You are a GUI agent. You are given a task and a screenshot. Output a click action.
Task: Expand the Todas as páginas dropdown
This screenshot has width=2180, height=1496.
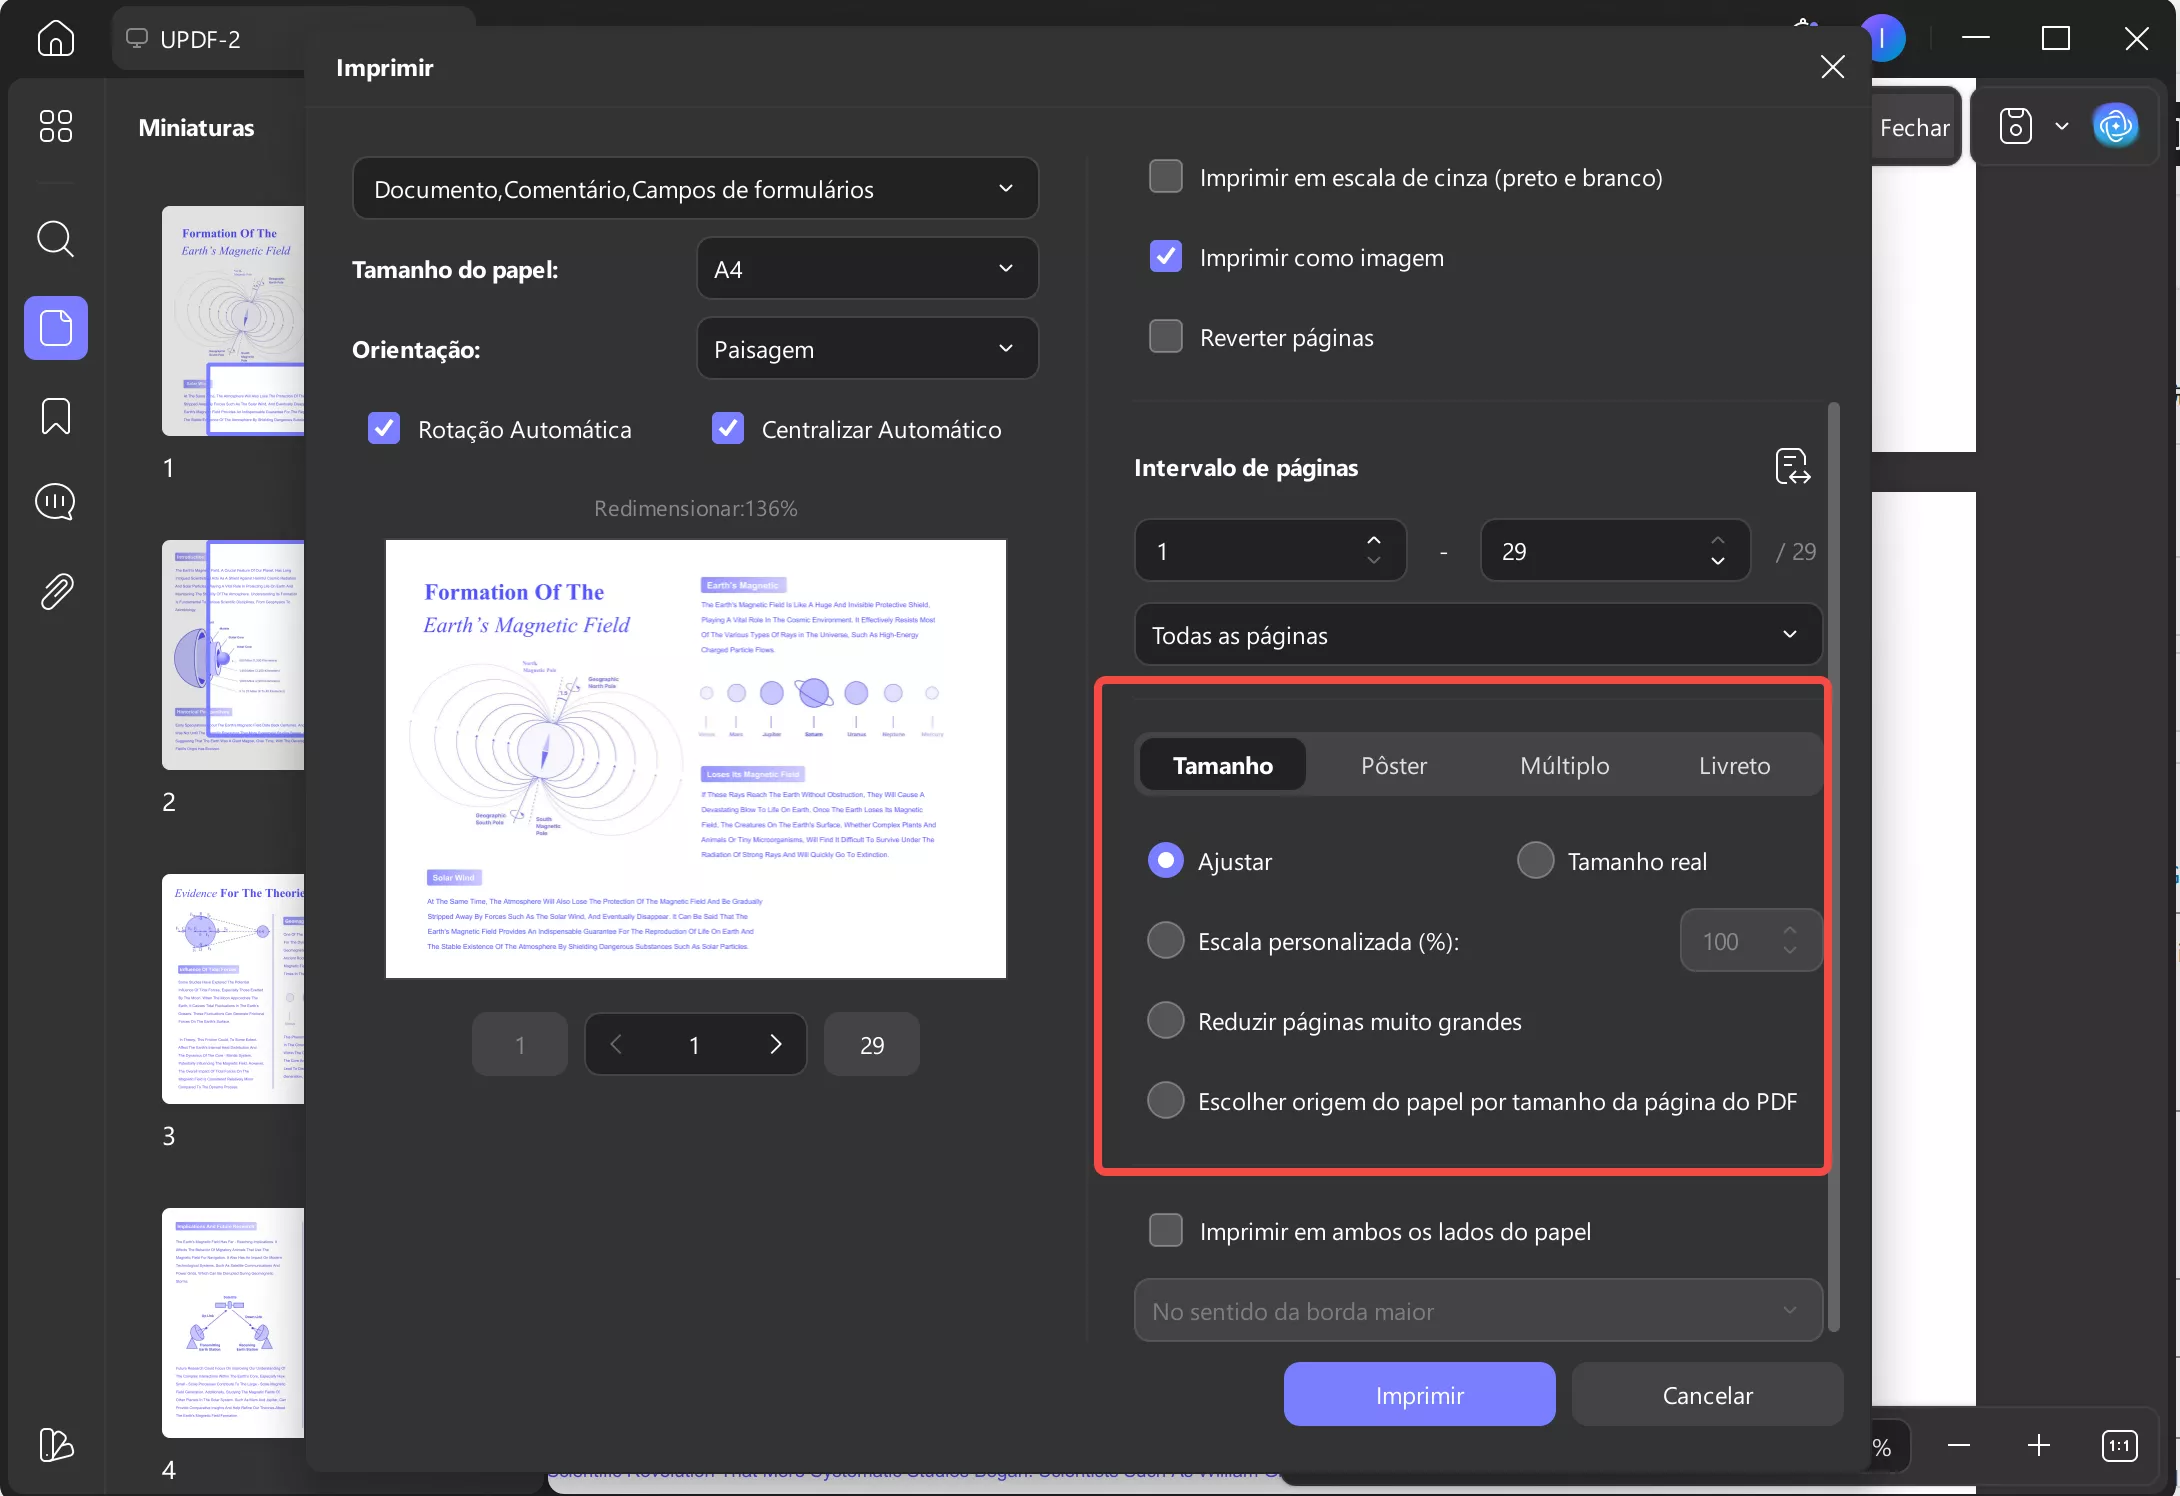coord(1477,634)
